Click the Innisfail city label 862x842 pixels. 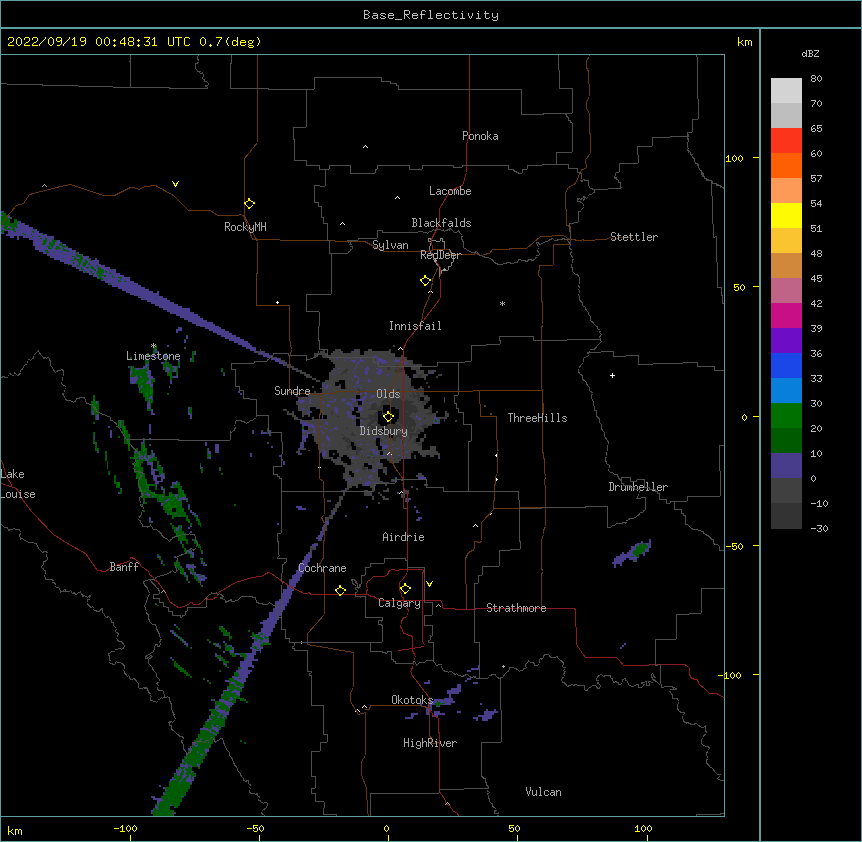[x=415, y=326]
